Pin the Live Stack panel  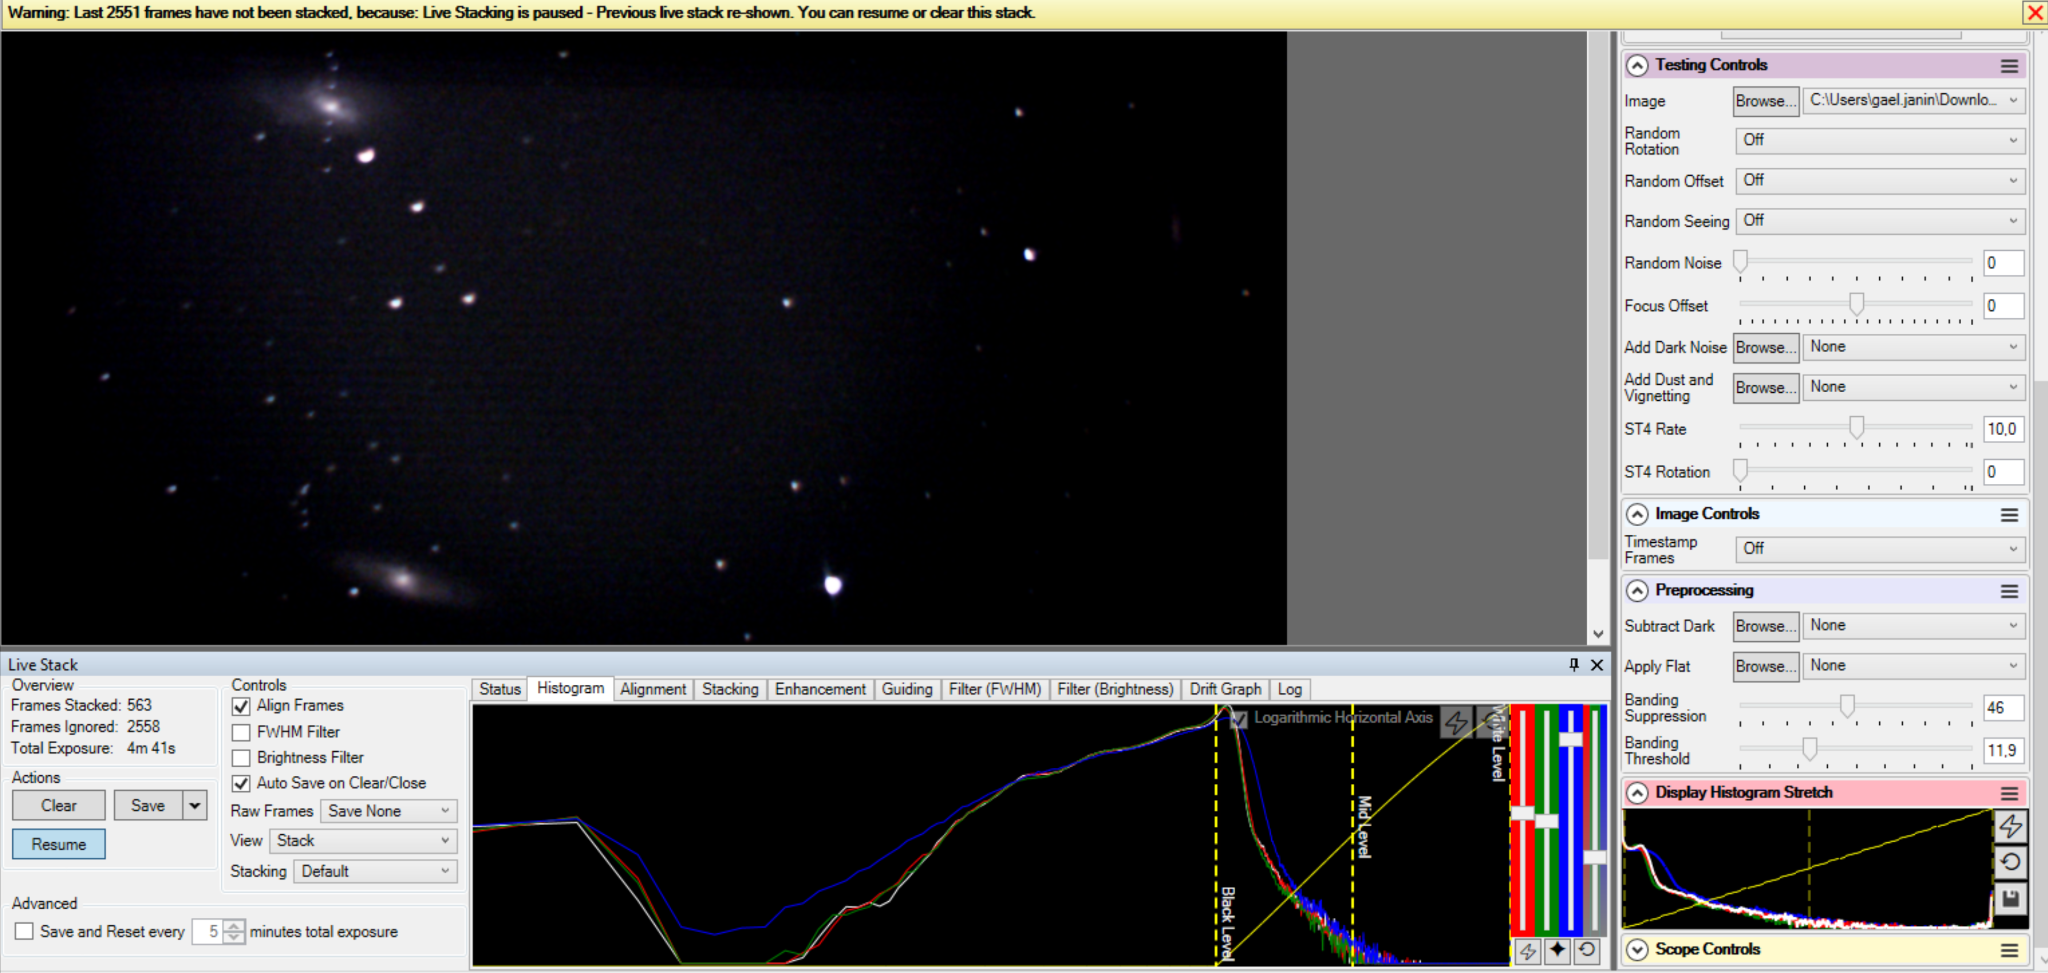[x=1574, y=665]
